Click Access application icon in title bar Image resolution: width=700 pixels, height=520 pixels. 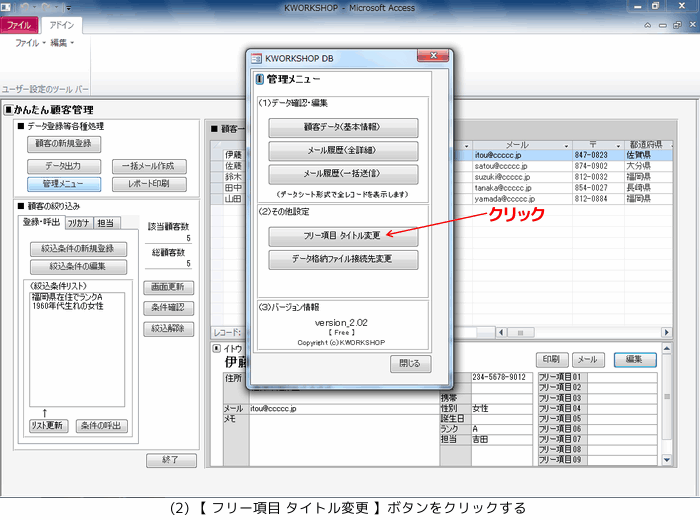[5, 8]
